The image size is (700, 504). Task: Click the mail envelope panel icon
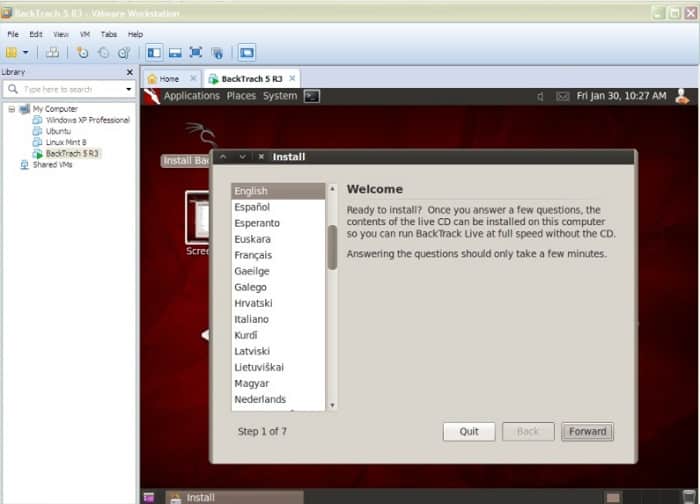562,96
